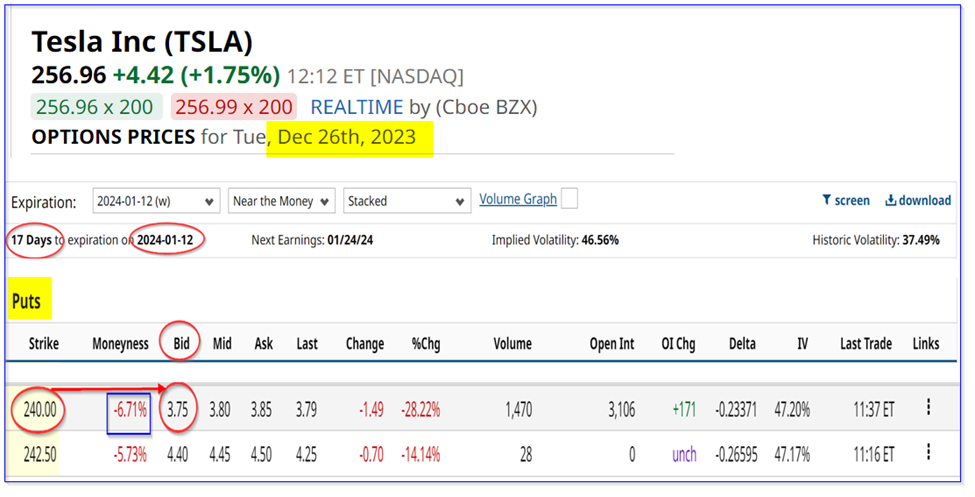This screenshot has width=975, height=497.
Task: Open the Near the Money dropdown
Action: pos(282,201)
